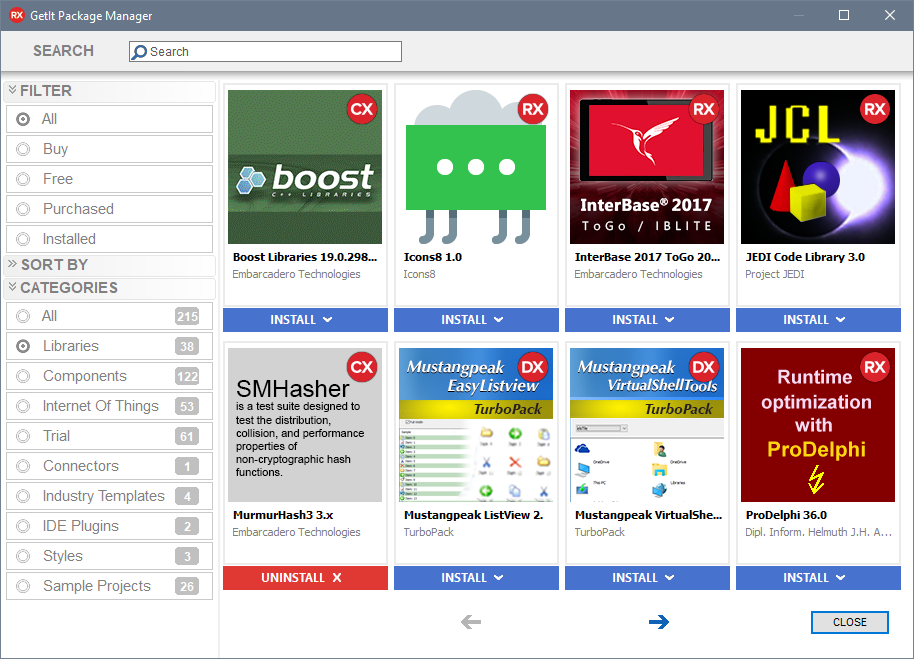The height and width of the screenshot is (659, 914).
Task: Click the DX badge on Mustangpeak VirtualShellTools
Action: tap(704, 367)
